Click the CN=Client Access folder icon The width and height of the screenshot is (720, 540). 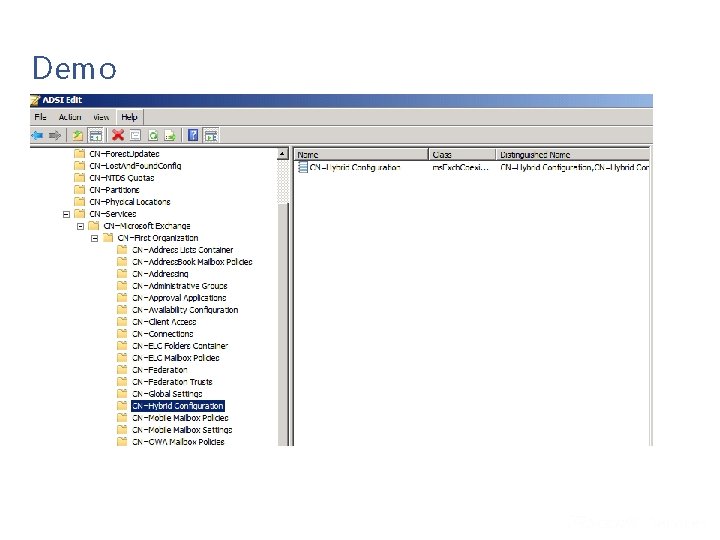[x=122, y=321]
